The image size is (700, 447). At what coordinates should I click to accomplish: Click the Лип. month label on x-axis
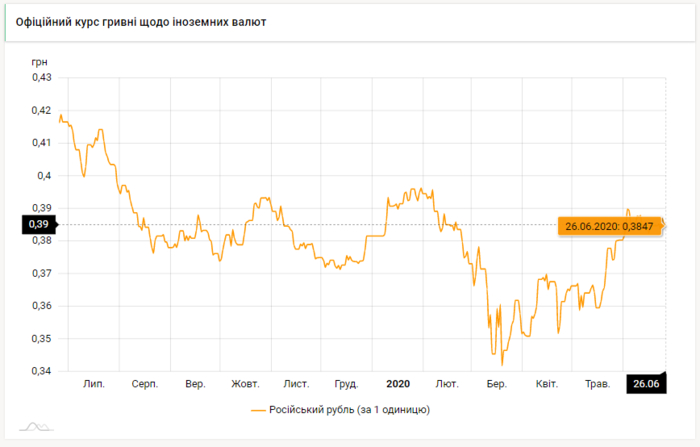click(x=94, y=384)
